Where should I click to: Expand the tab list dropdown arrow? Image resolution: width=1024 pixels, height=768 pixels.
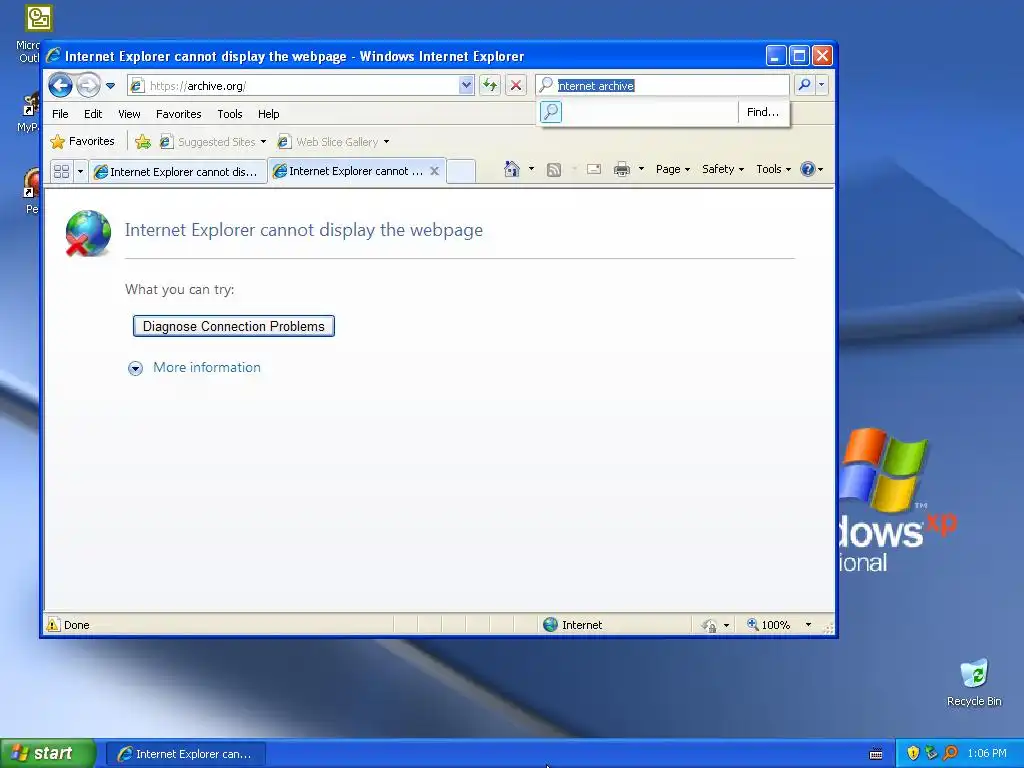pos(80,171)
